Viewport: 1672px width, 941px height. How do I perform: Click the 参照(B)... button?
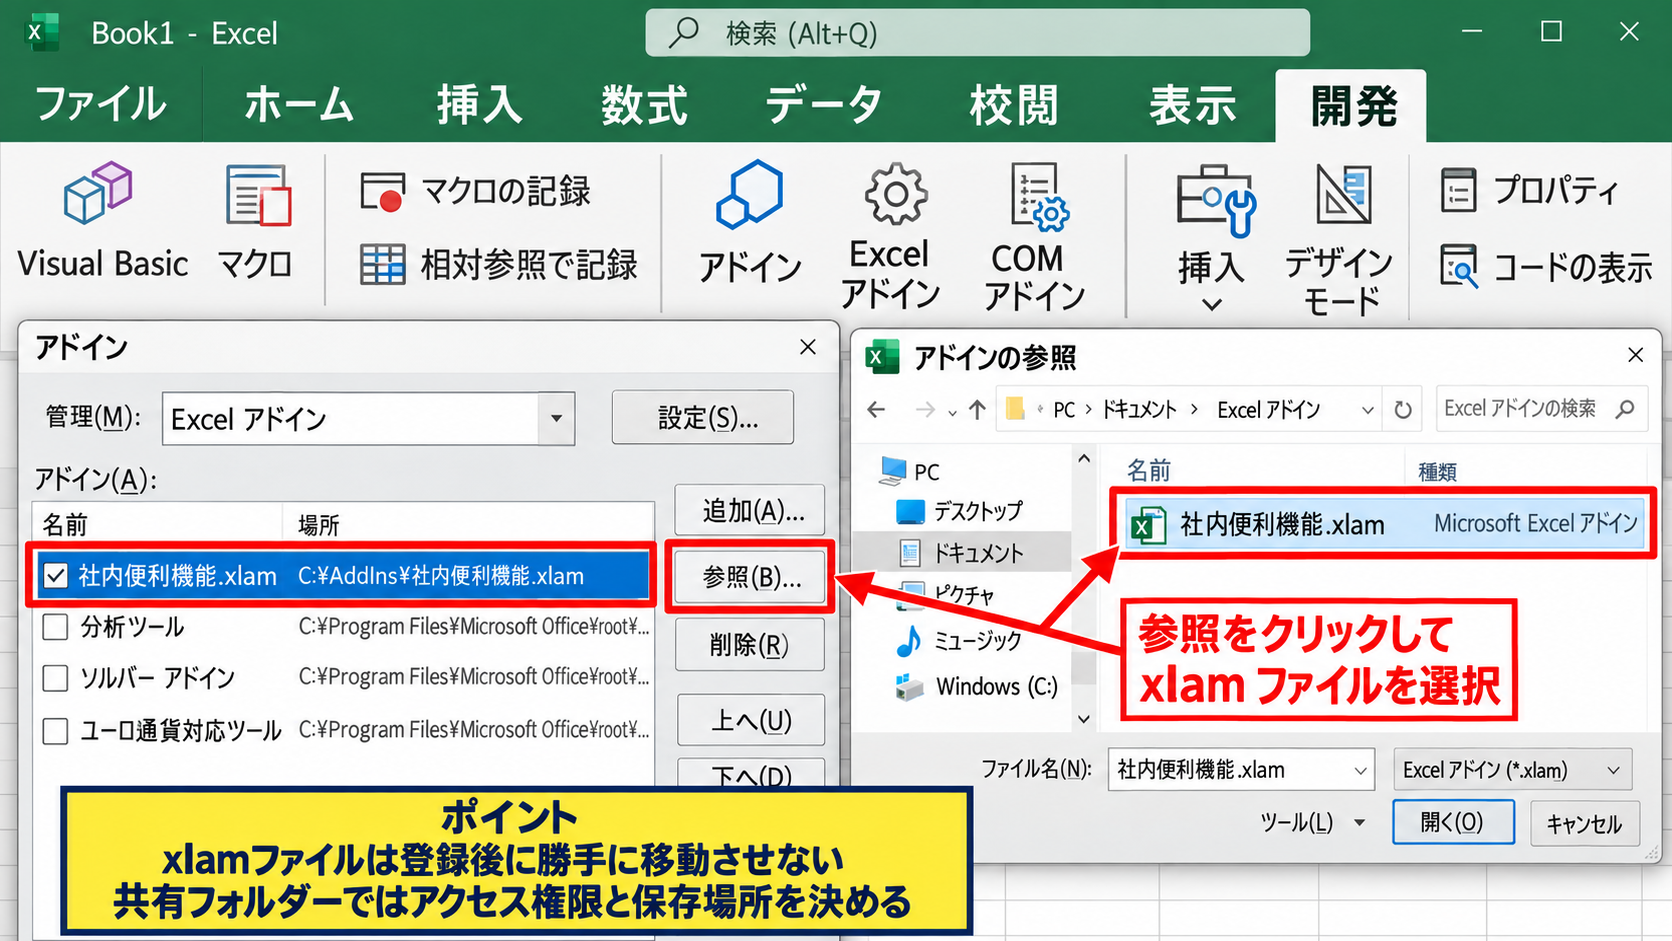point(751,577)
